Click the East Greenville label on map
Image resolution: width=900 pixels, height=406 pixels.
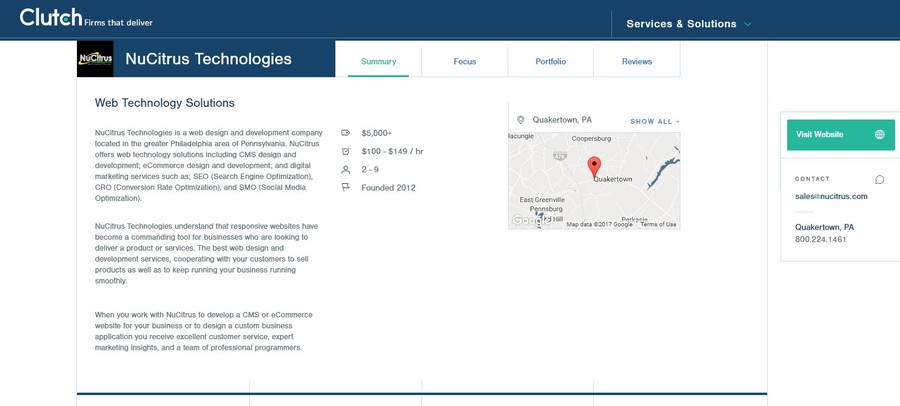pyautogui.click(x=542, y=199)
